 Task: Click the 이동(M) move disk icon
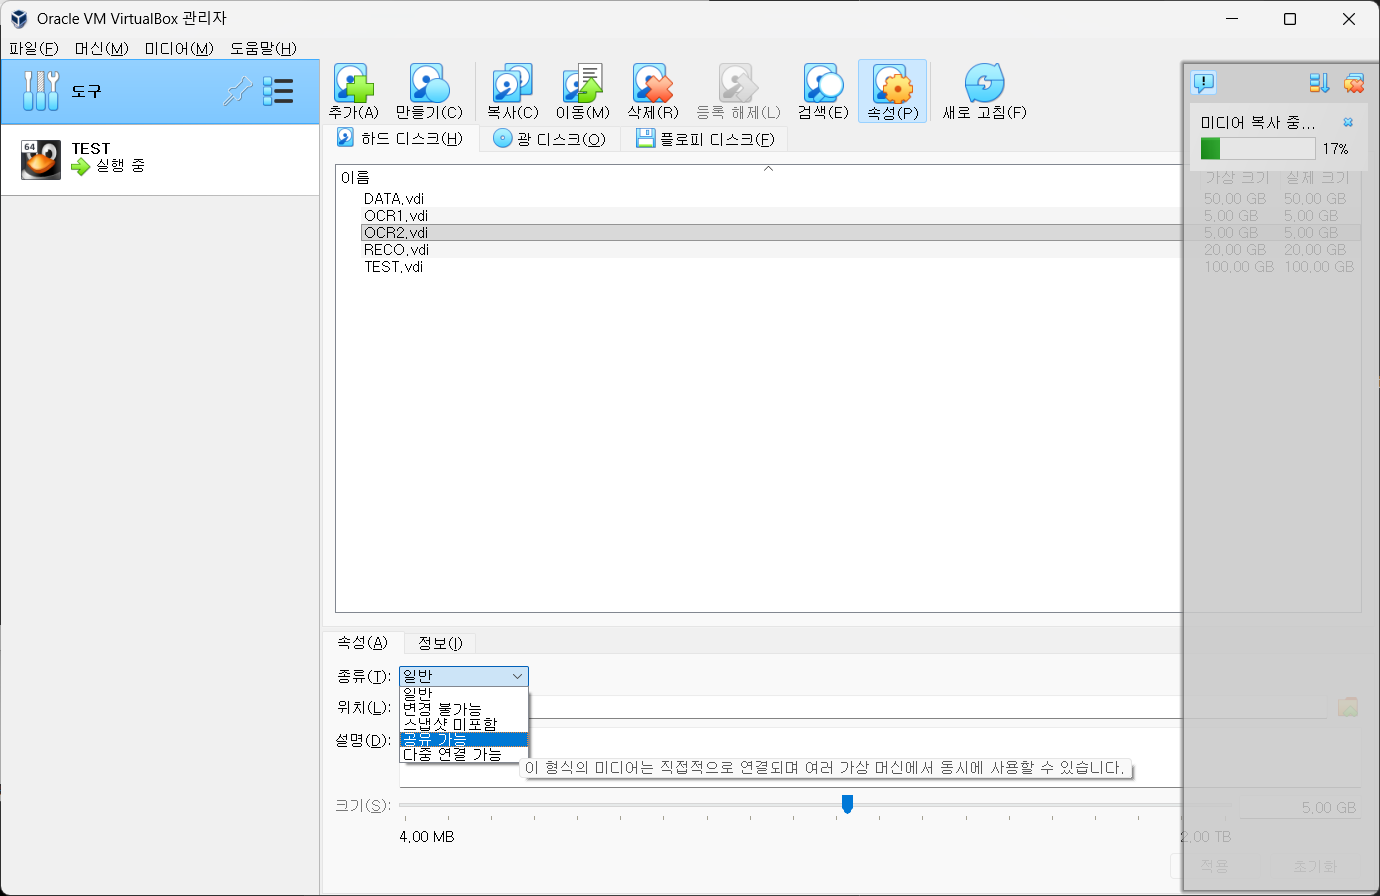click(582, 84)
